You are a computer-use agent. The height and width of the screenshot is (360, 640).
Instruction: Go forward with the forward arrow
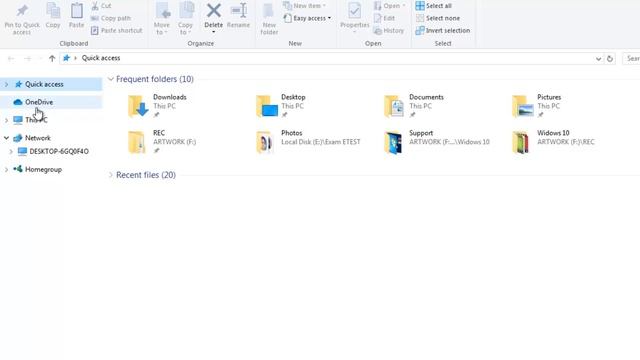[28, 59]
